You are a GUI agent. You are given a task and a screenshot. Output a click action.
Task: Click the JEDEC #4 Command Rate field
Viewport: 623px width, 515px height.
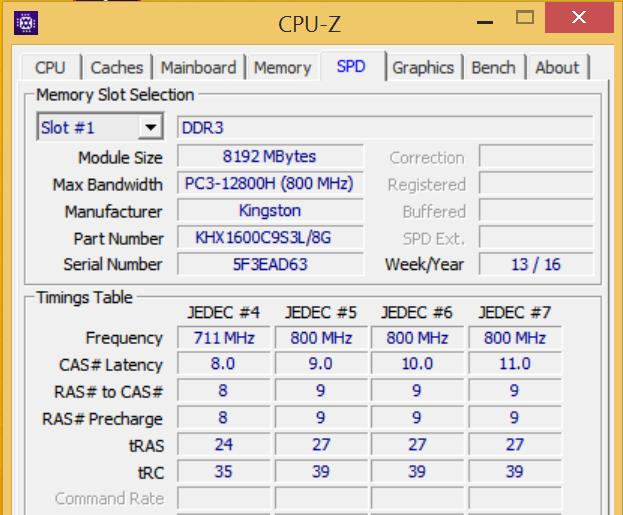click(x=224, y=498)
